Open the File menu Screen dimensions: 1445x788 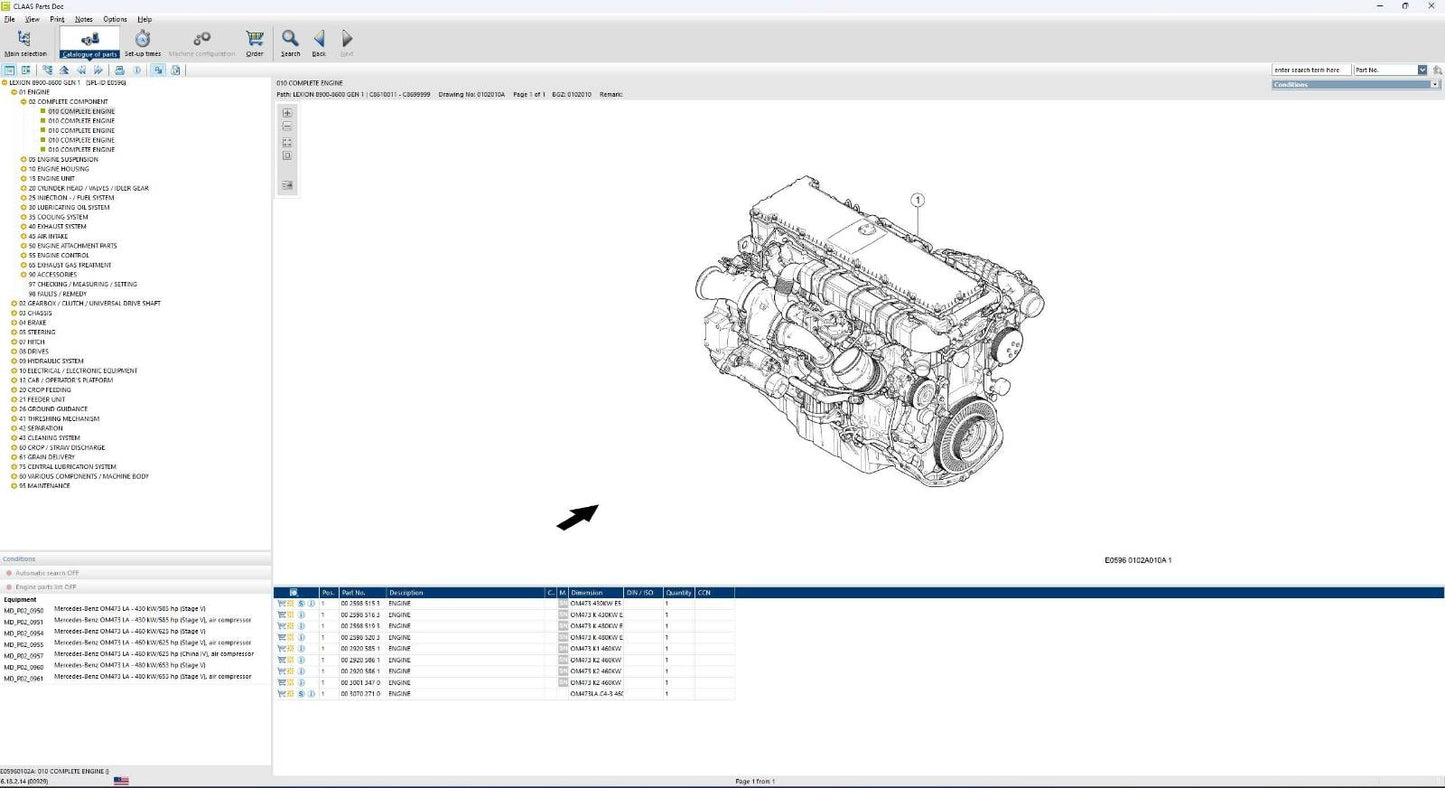click(9, 19)
